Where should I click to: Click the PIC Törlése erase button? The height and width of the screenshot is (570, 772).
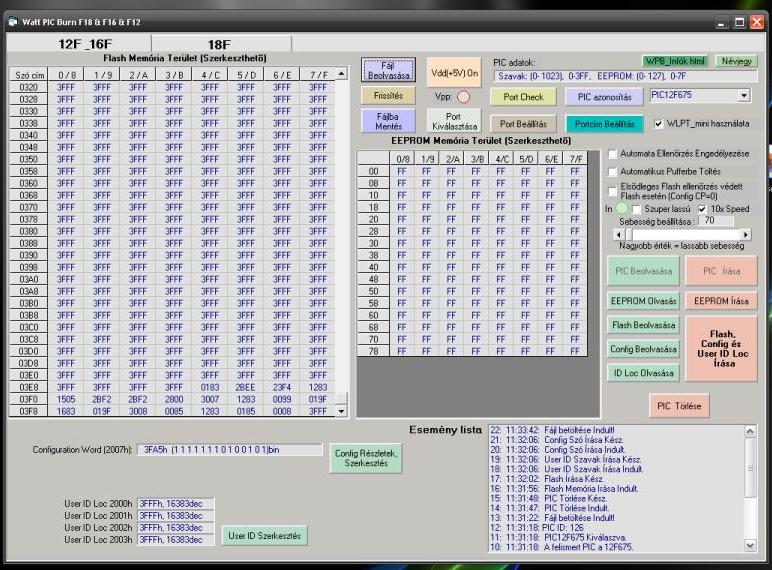[679, 406]
